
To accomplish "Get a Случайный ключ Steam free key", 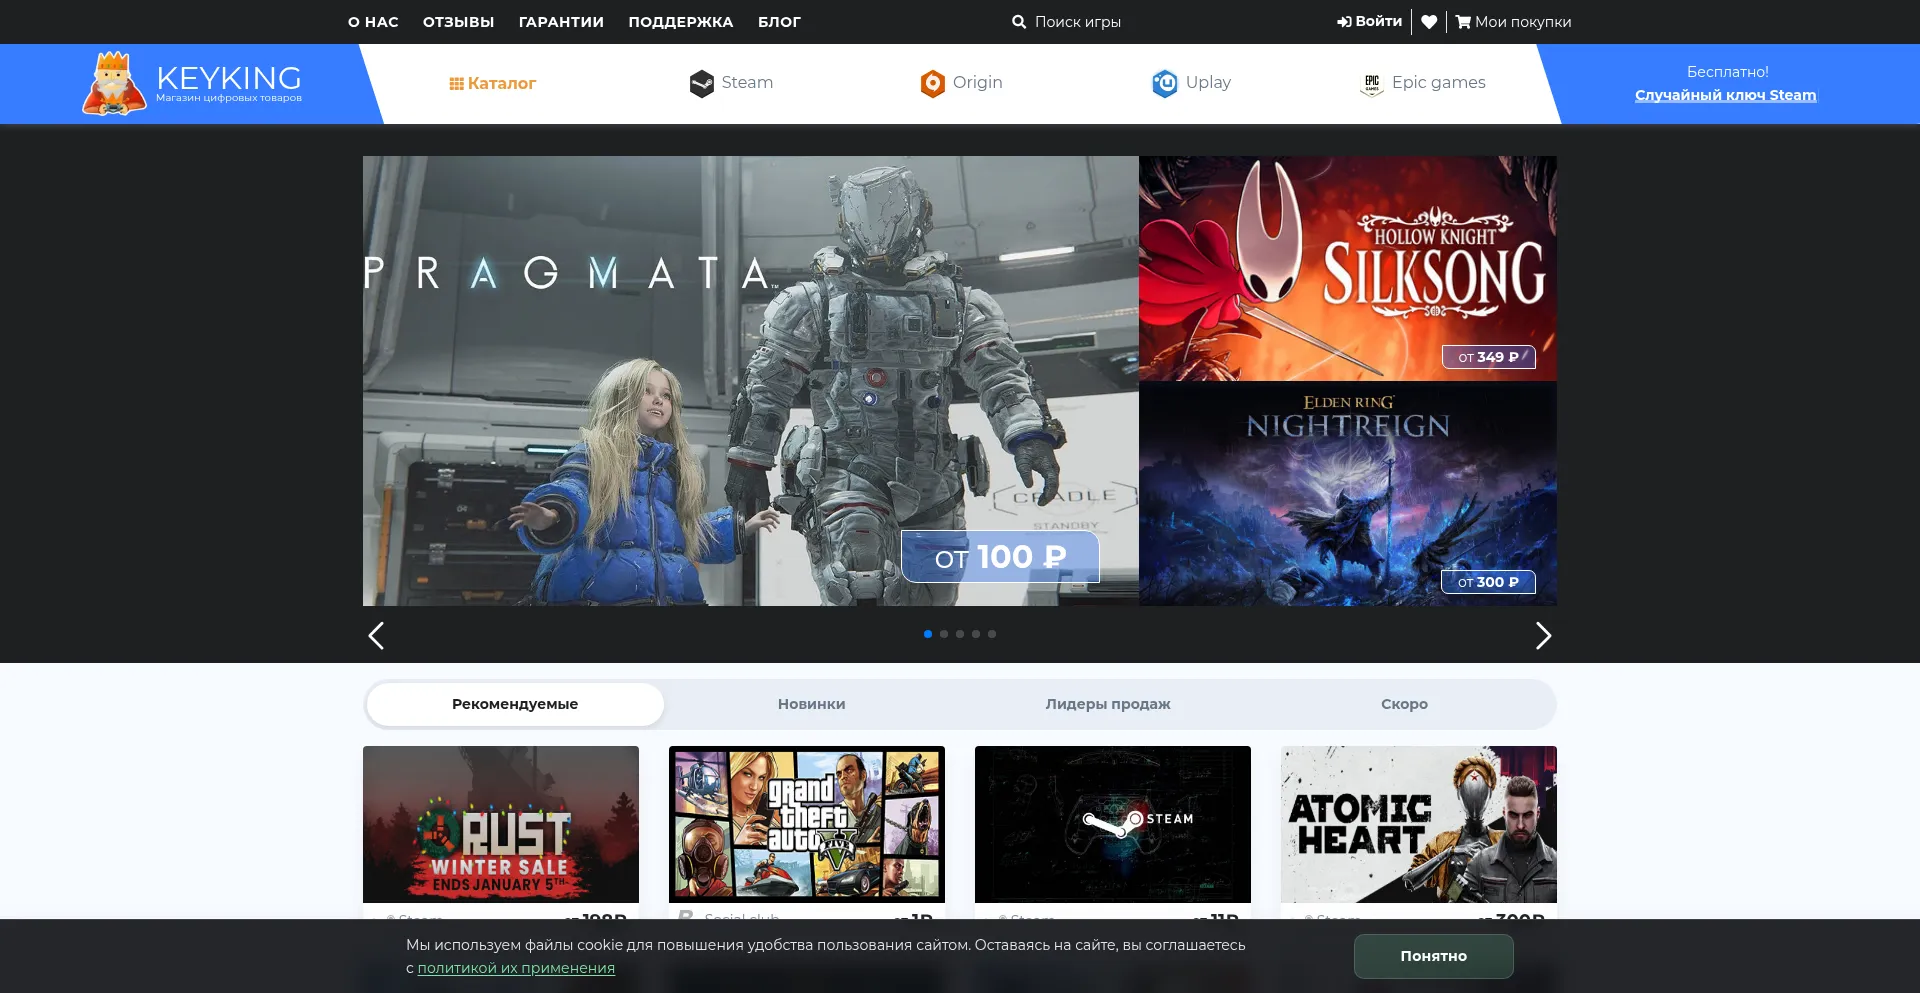I will [x=1725, y=95].
